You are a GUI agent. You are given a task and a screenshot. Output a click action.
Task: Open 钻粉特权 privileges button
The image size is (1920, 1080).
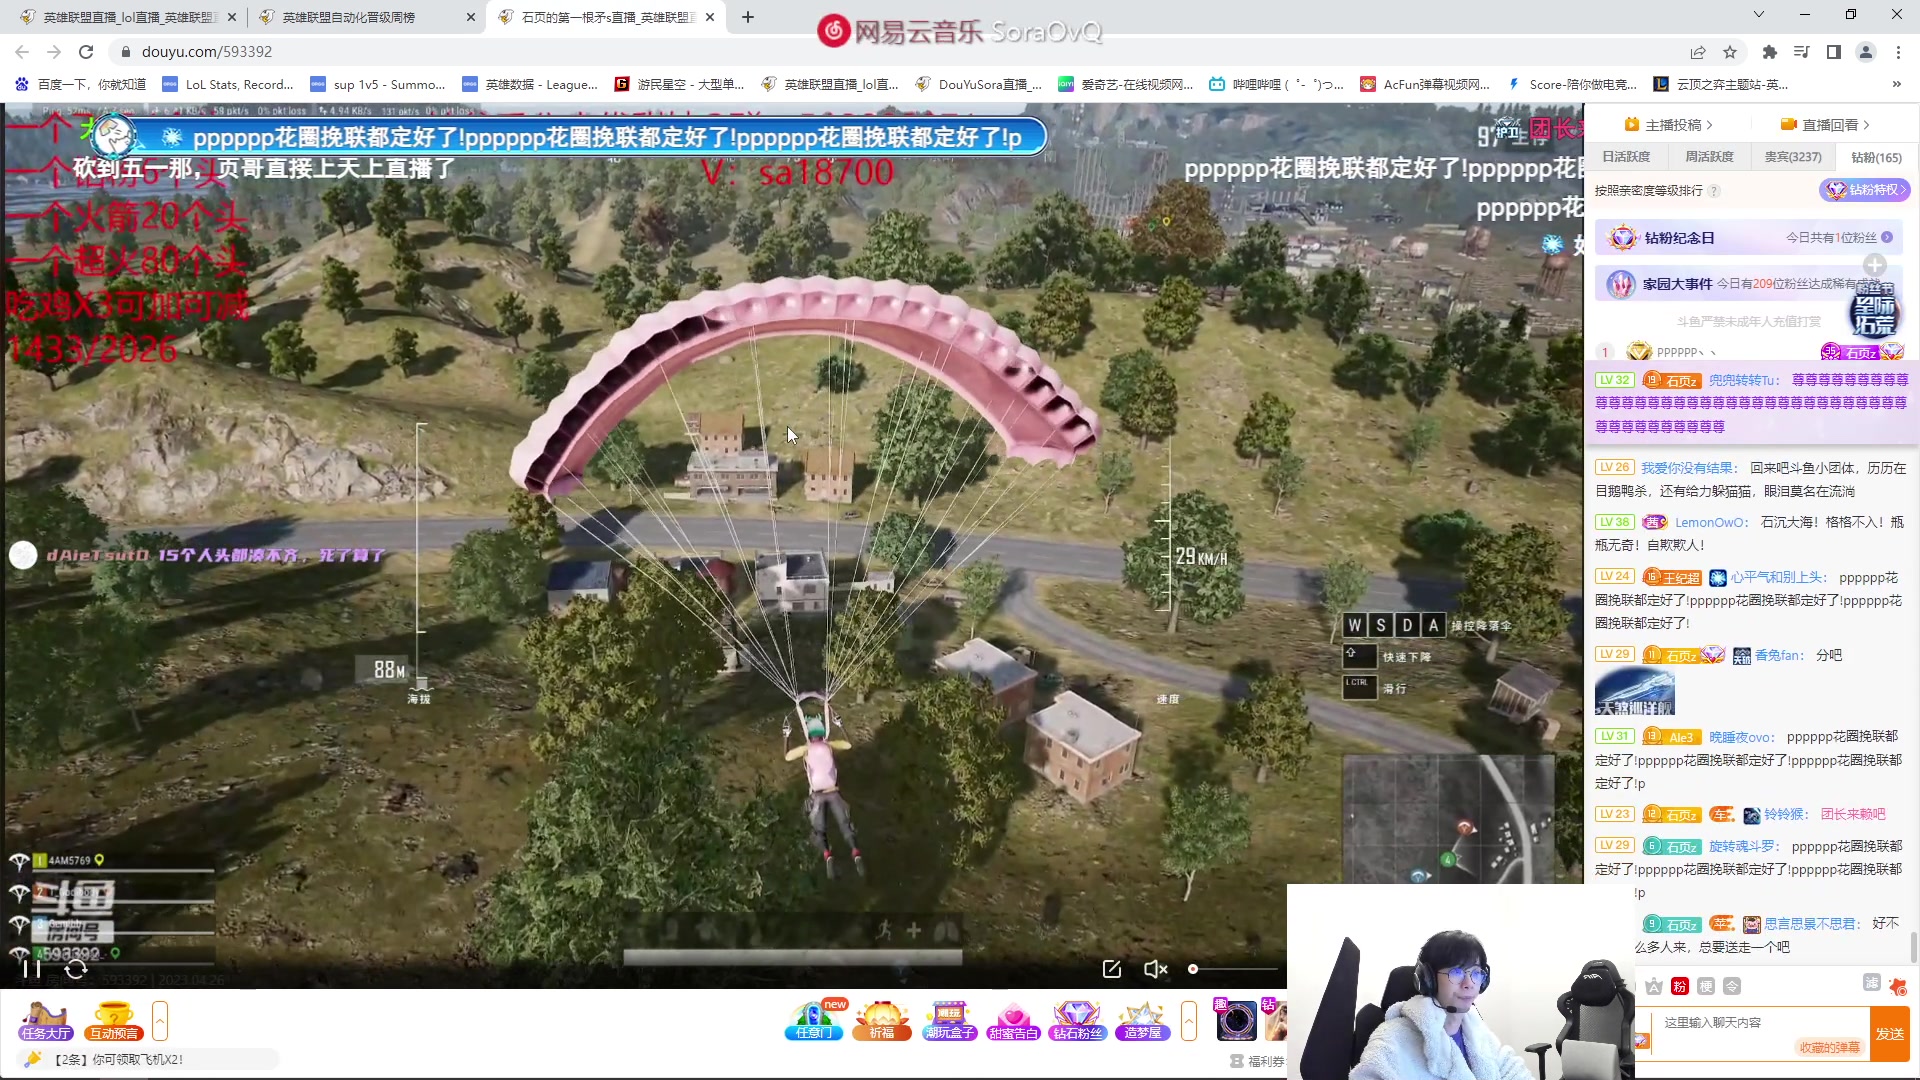pyautogui.click(x=1864, y=190)
